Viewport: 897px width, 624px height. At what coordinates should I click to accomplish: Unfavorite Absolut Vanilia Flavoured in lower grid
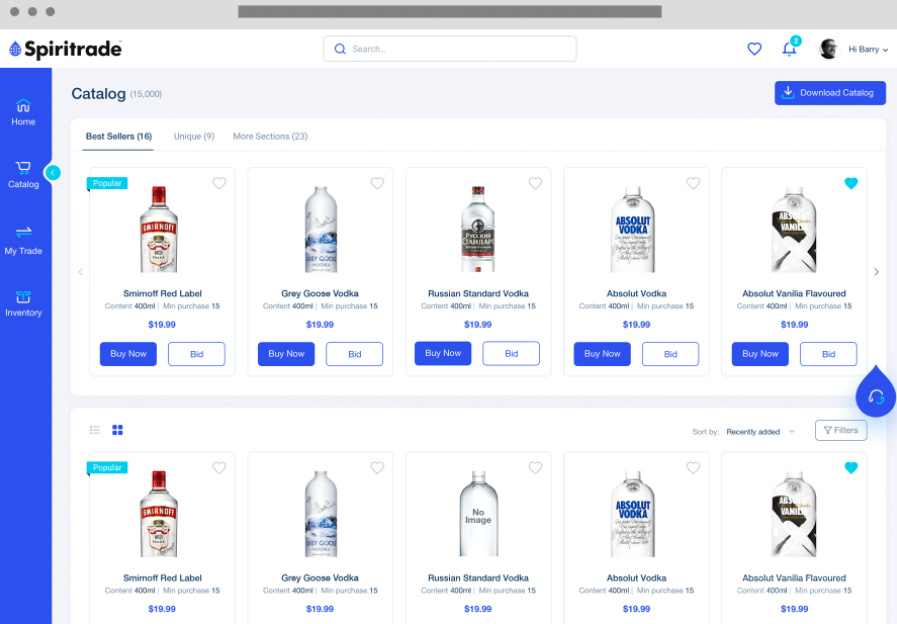[851, 467]
